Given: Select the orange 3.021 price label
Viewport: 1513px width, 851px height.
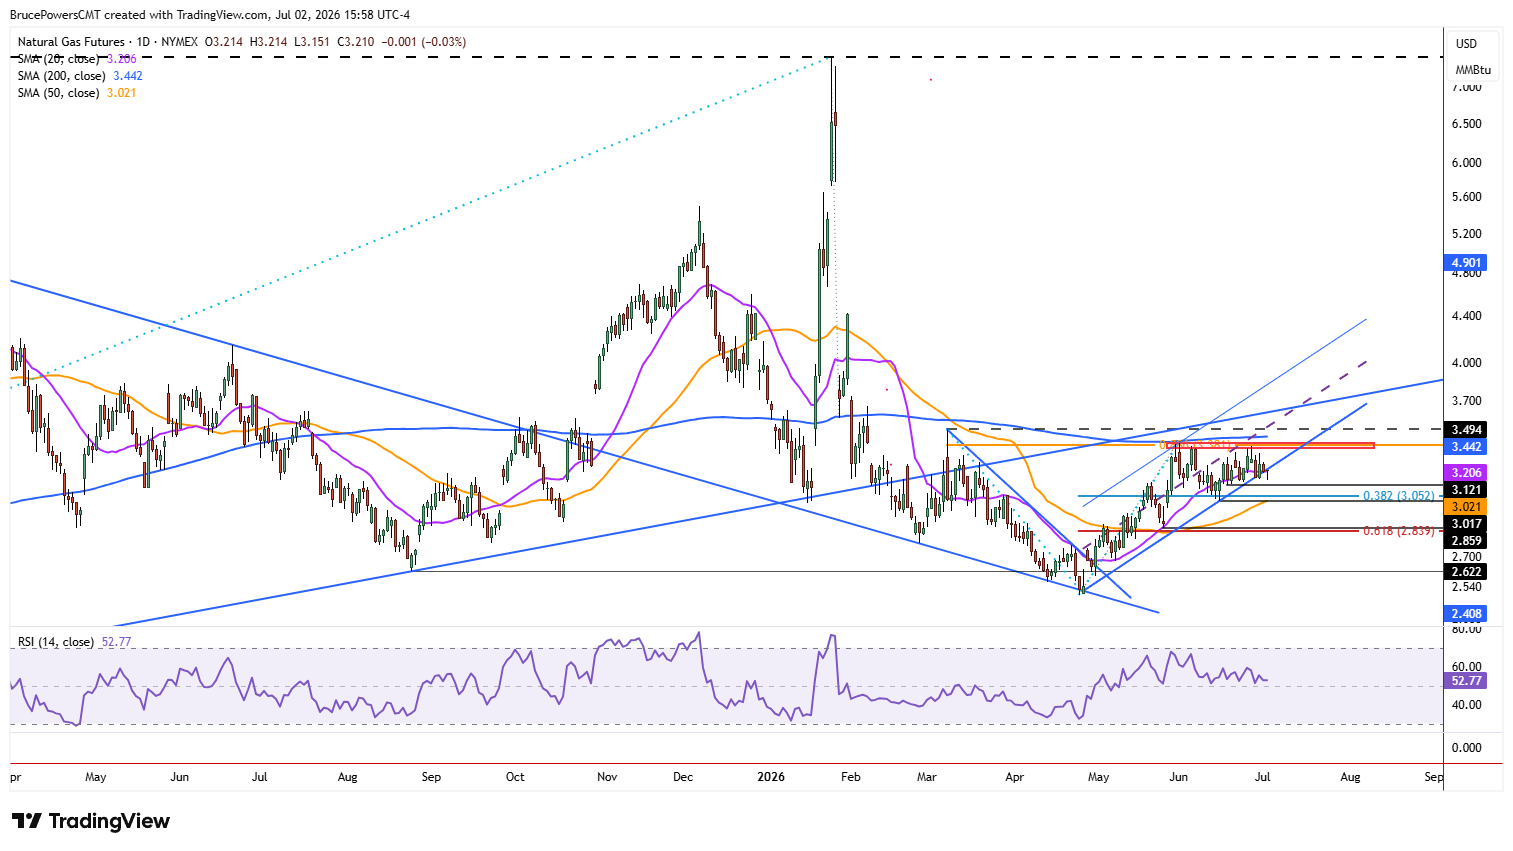Looking at the screenshot, I should [1466, 507].
